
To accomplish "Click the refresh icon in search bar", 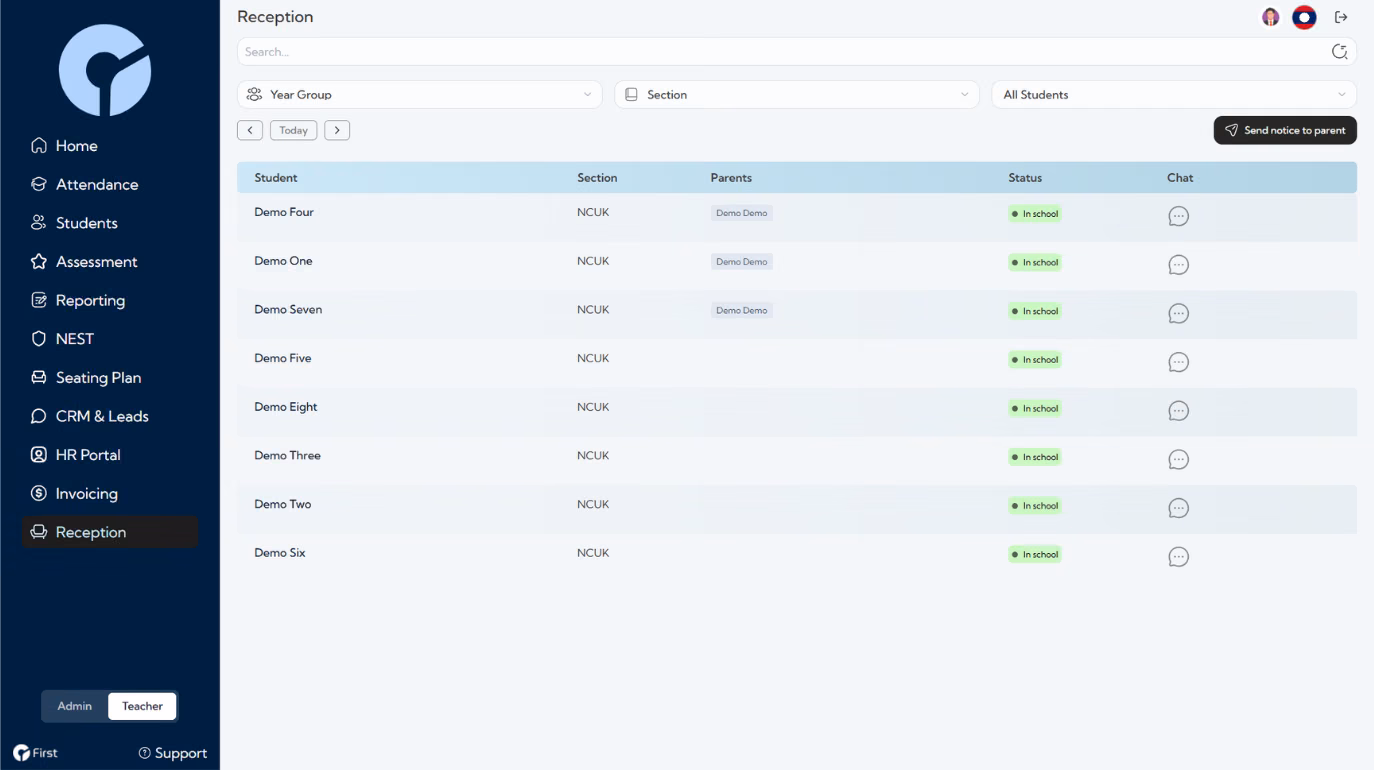I will click(x=1340, y=52).
